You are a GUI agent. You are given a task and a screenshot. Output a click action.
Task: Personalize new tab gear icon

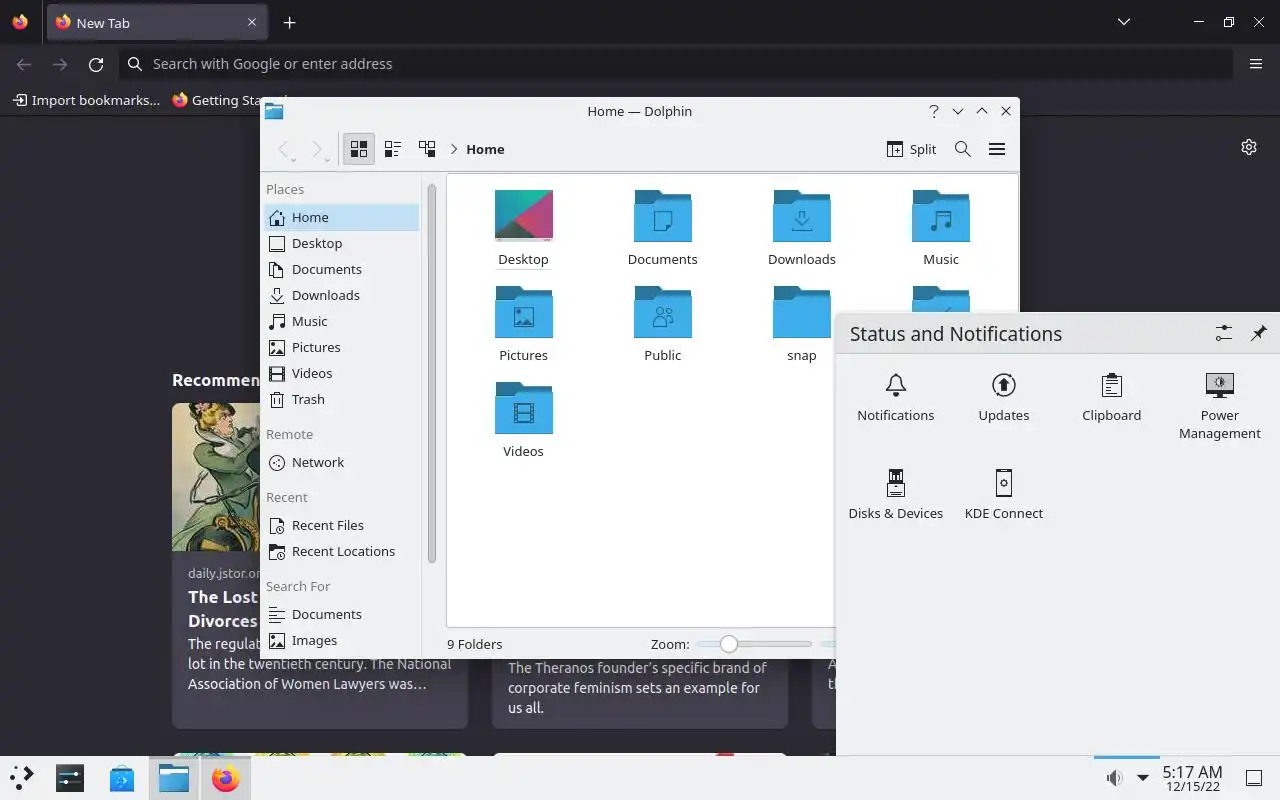click(1249, 147)
